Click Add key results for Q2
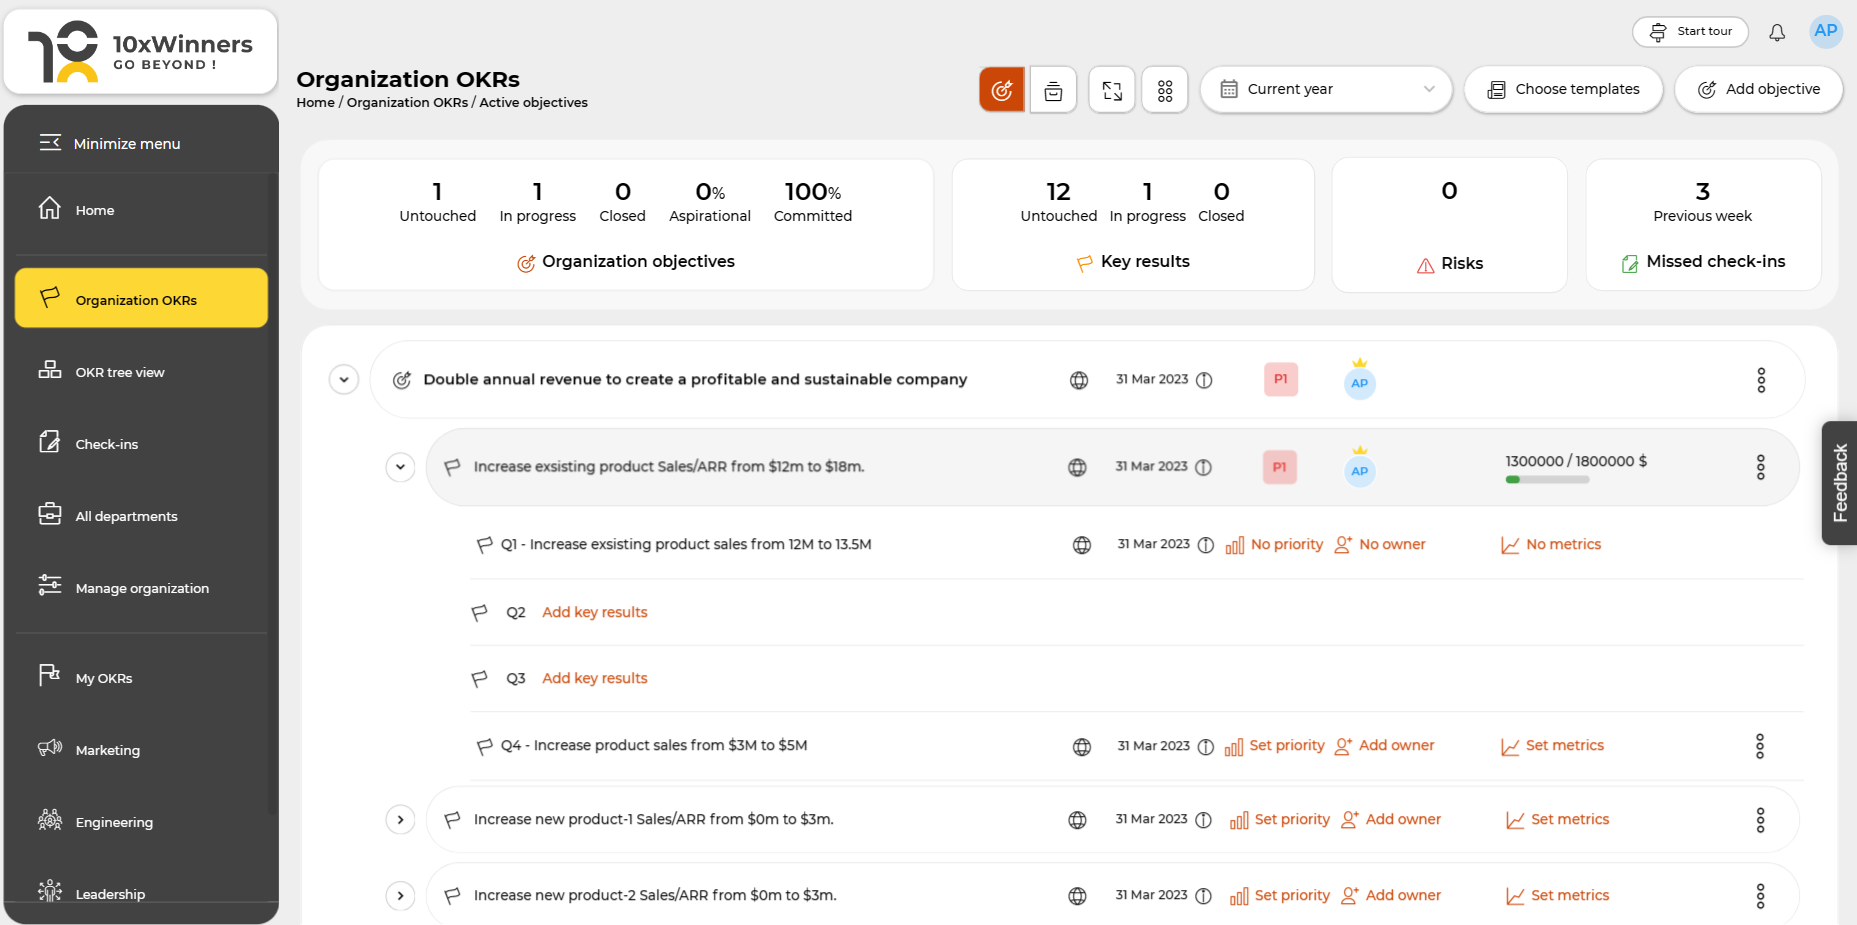The height and width of the screenshot is (925, 1857). point(594,611)
